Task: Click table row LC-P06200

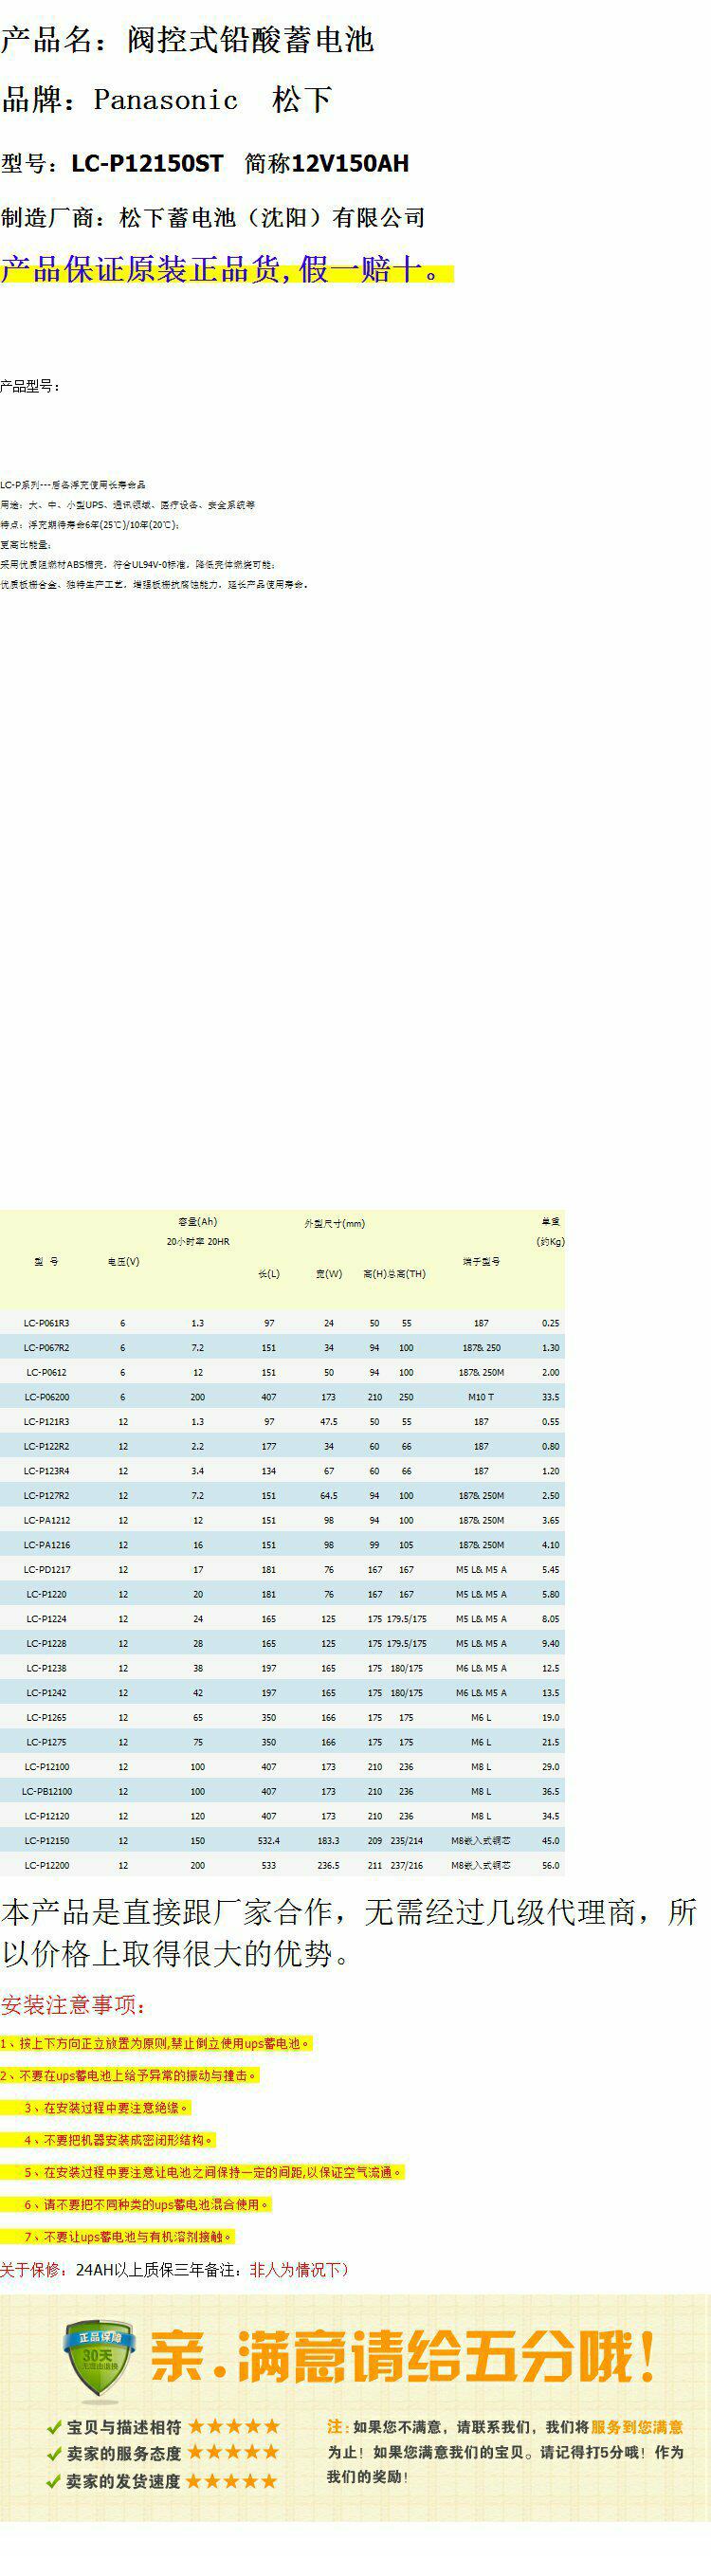Action: (282, 1396)
